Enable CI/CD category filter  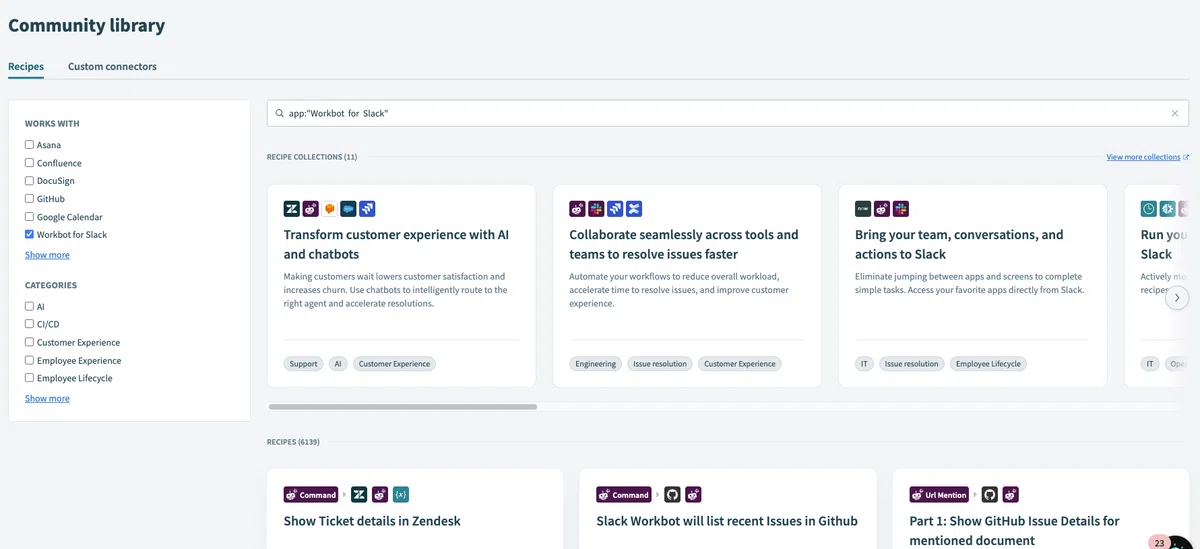tap(29, 324)
